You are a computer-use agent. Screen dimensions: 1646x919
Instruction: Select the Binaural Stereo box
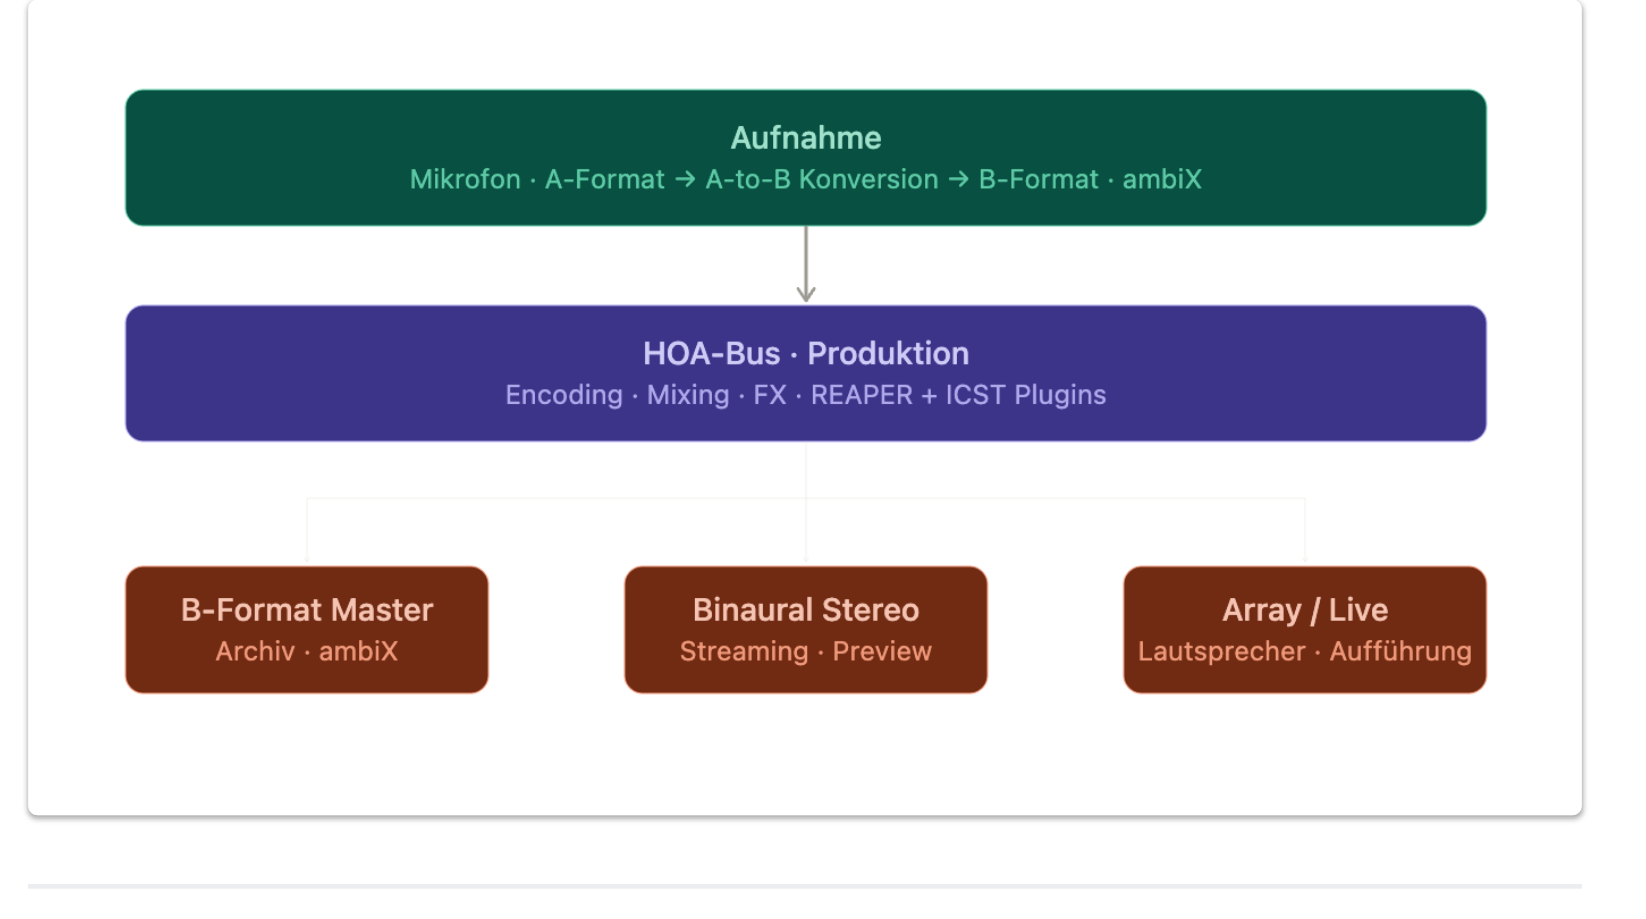pyautogui.click(x=805, y=630)
